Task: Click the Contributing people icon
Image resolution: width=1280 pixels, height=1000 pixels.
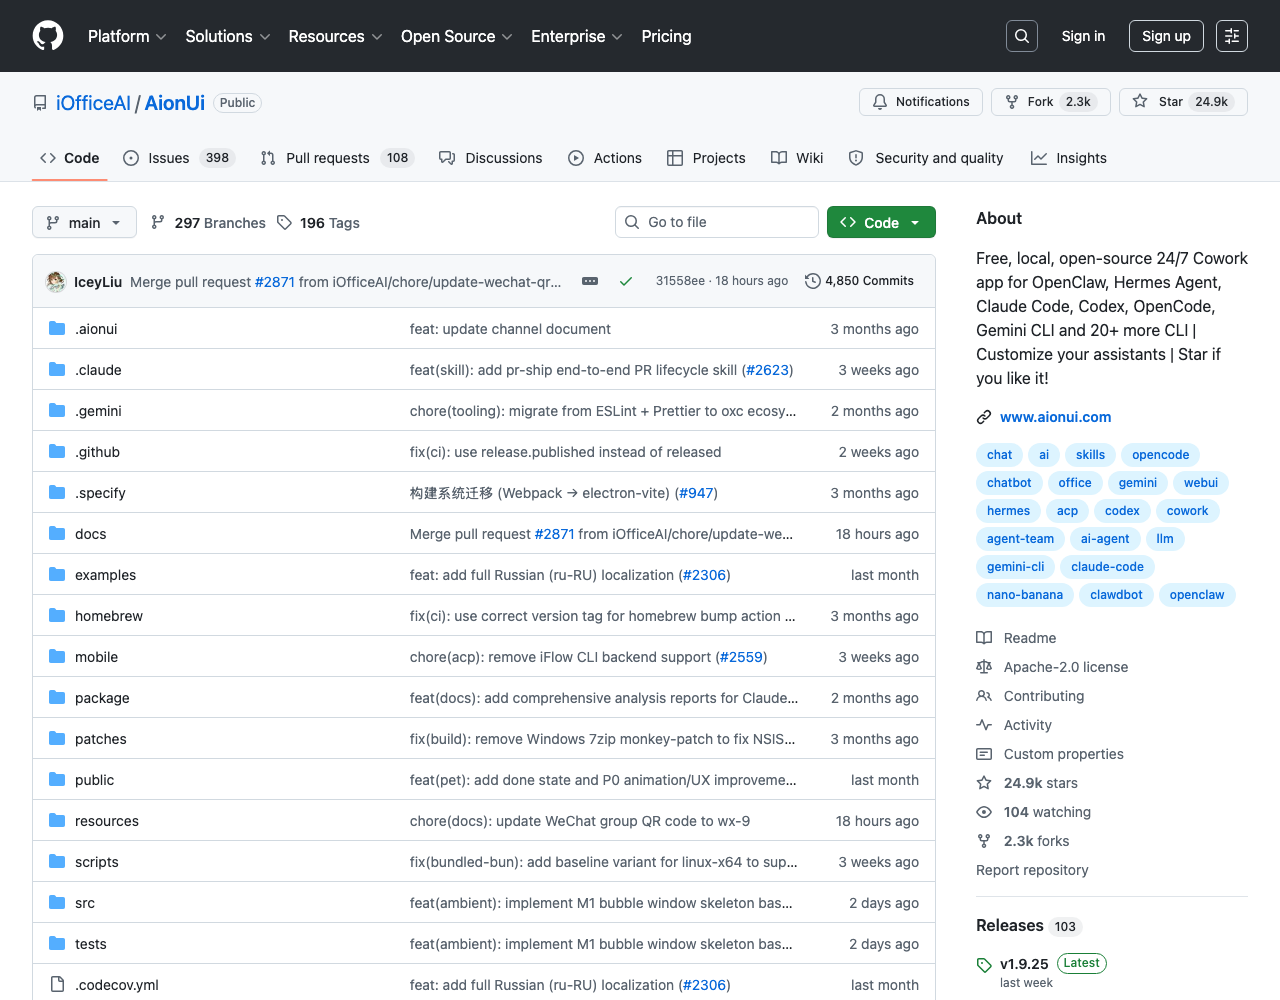Action: (984, 696)
